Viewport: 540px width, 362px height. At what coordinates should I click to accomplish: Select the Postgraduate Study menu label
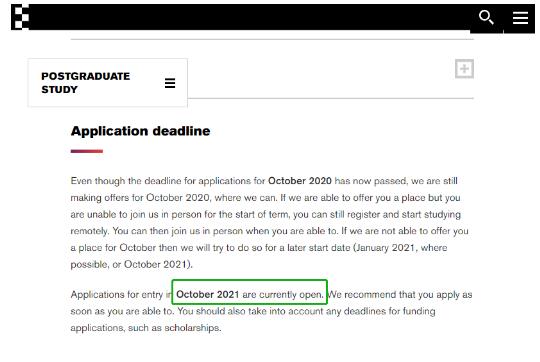click(85, 83)
